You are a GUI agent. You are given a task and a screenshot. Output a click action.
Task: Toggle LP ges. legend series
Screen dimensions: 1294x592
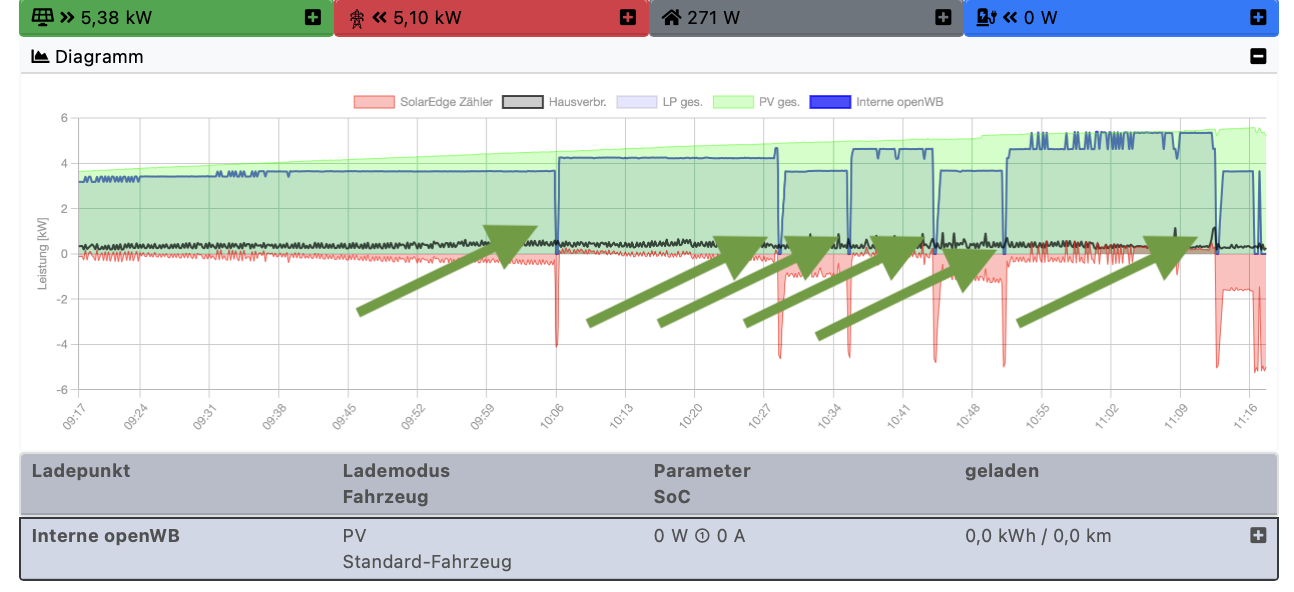pyautogui.click(x=659, y=102)
